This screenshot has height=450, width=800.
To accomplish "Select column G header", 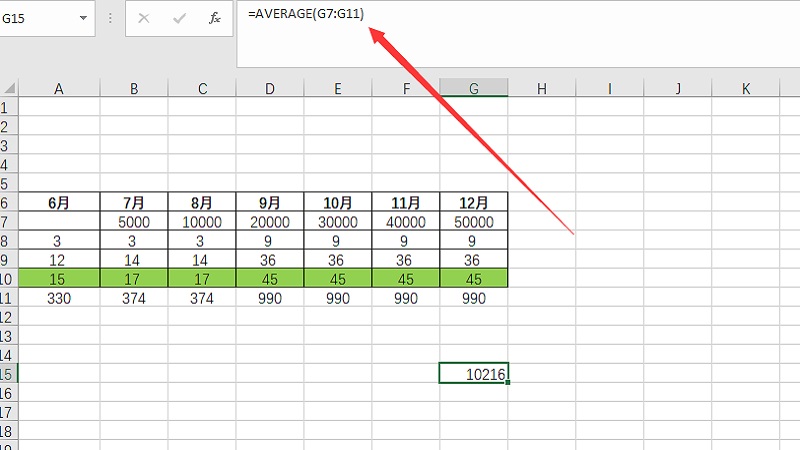I will (x=473, y=89).
